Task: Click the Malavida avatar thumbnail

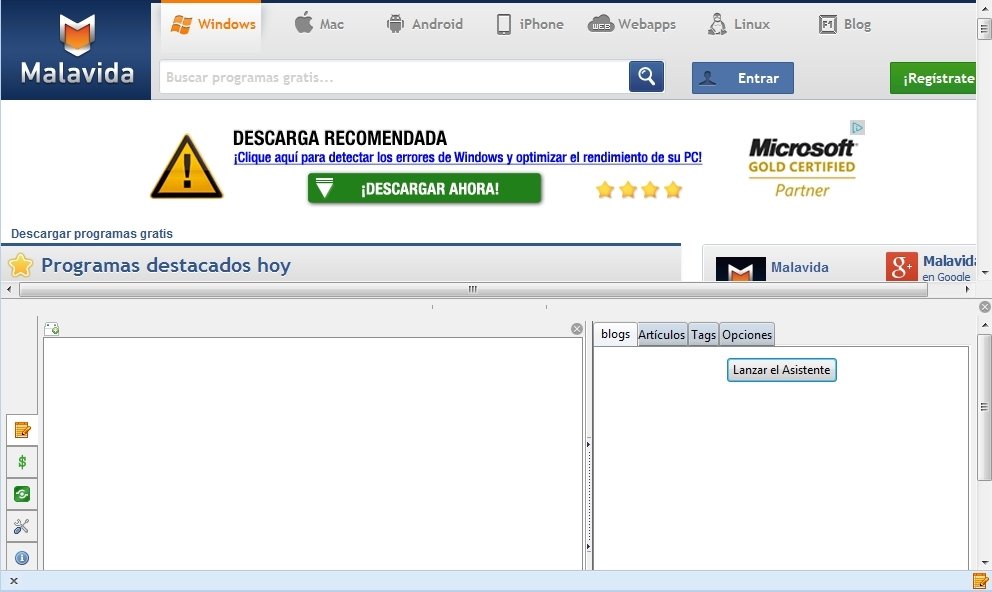Action: pos(740,269)
